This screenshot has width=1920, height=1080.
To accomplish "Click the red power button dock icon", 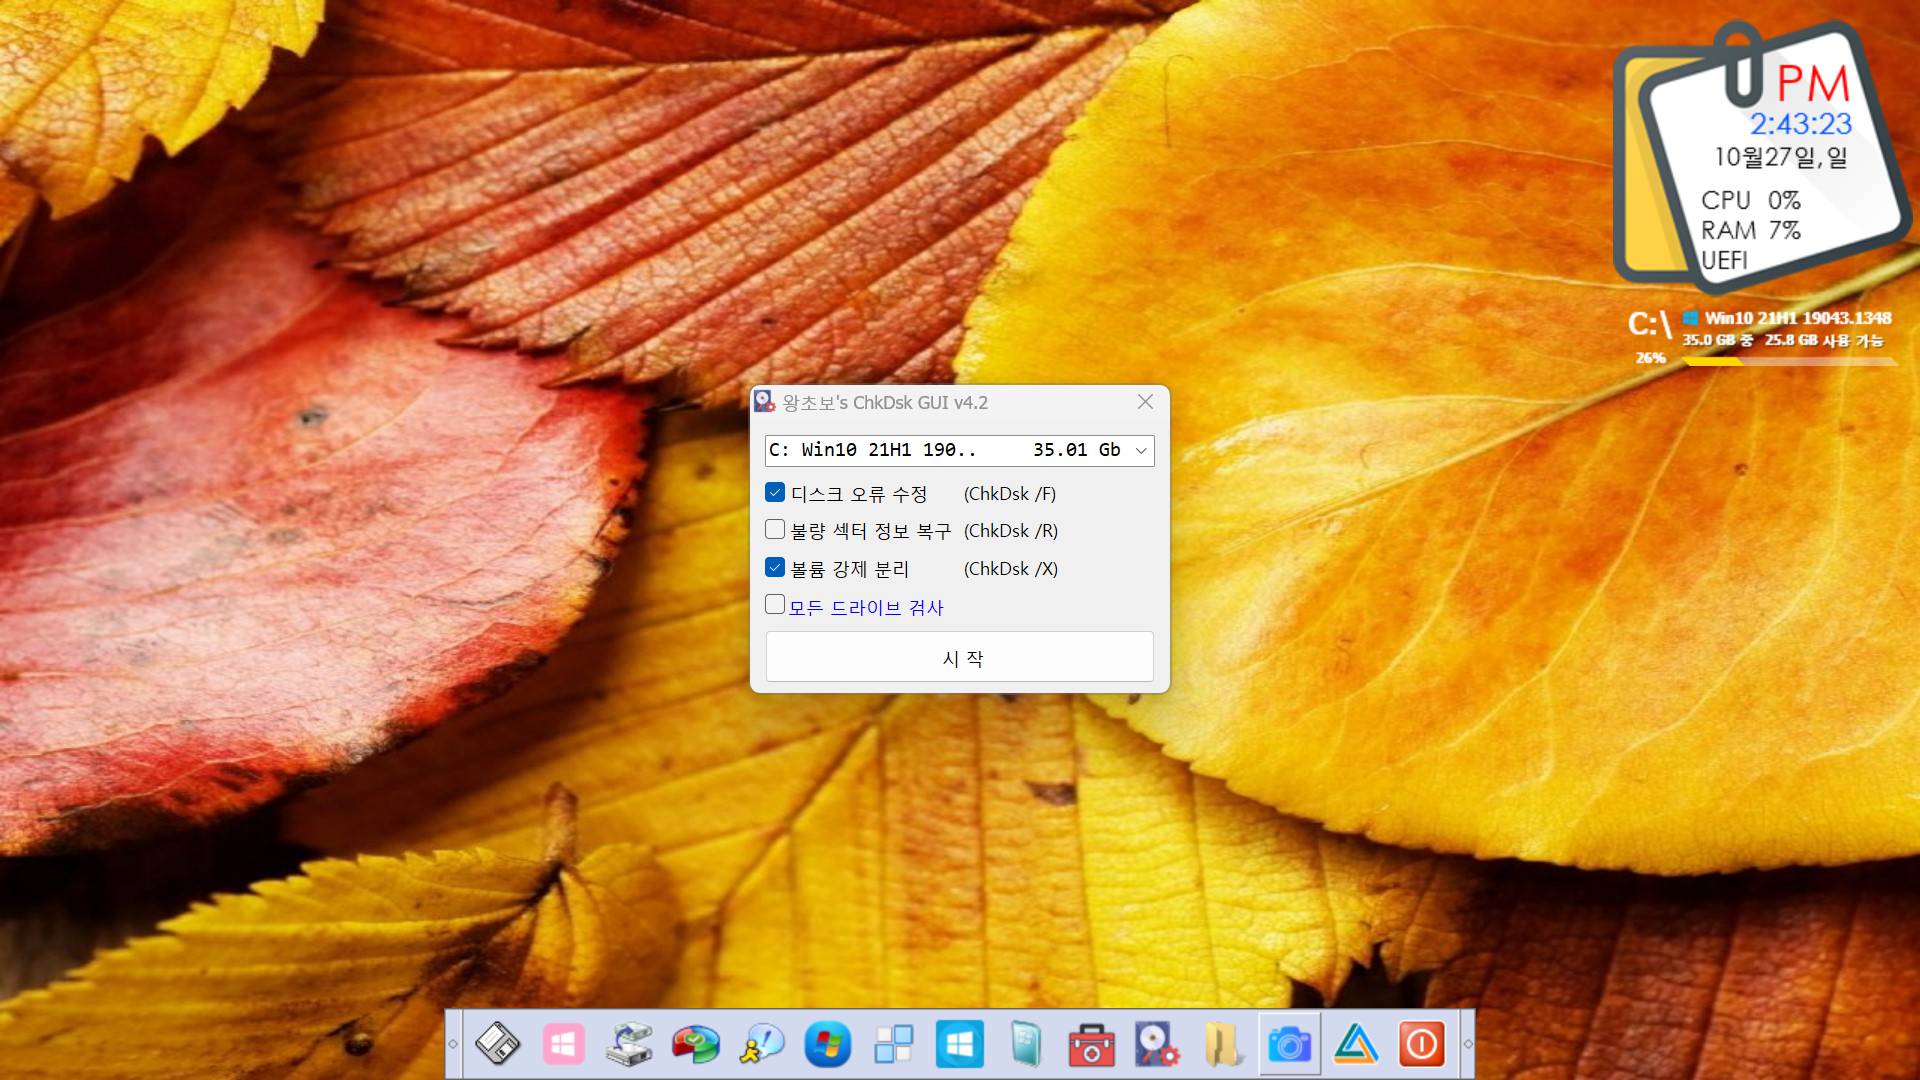I will click(x=1422, y=1045).
